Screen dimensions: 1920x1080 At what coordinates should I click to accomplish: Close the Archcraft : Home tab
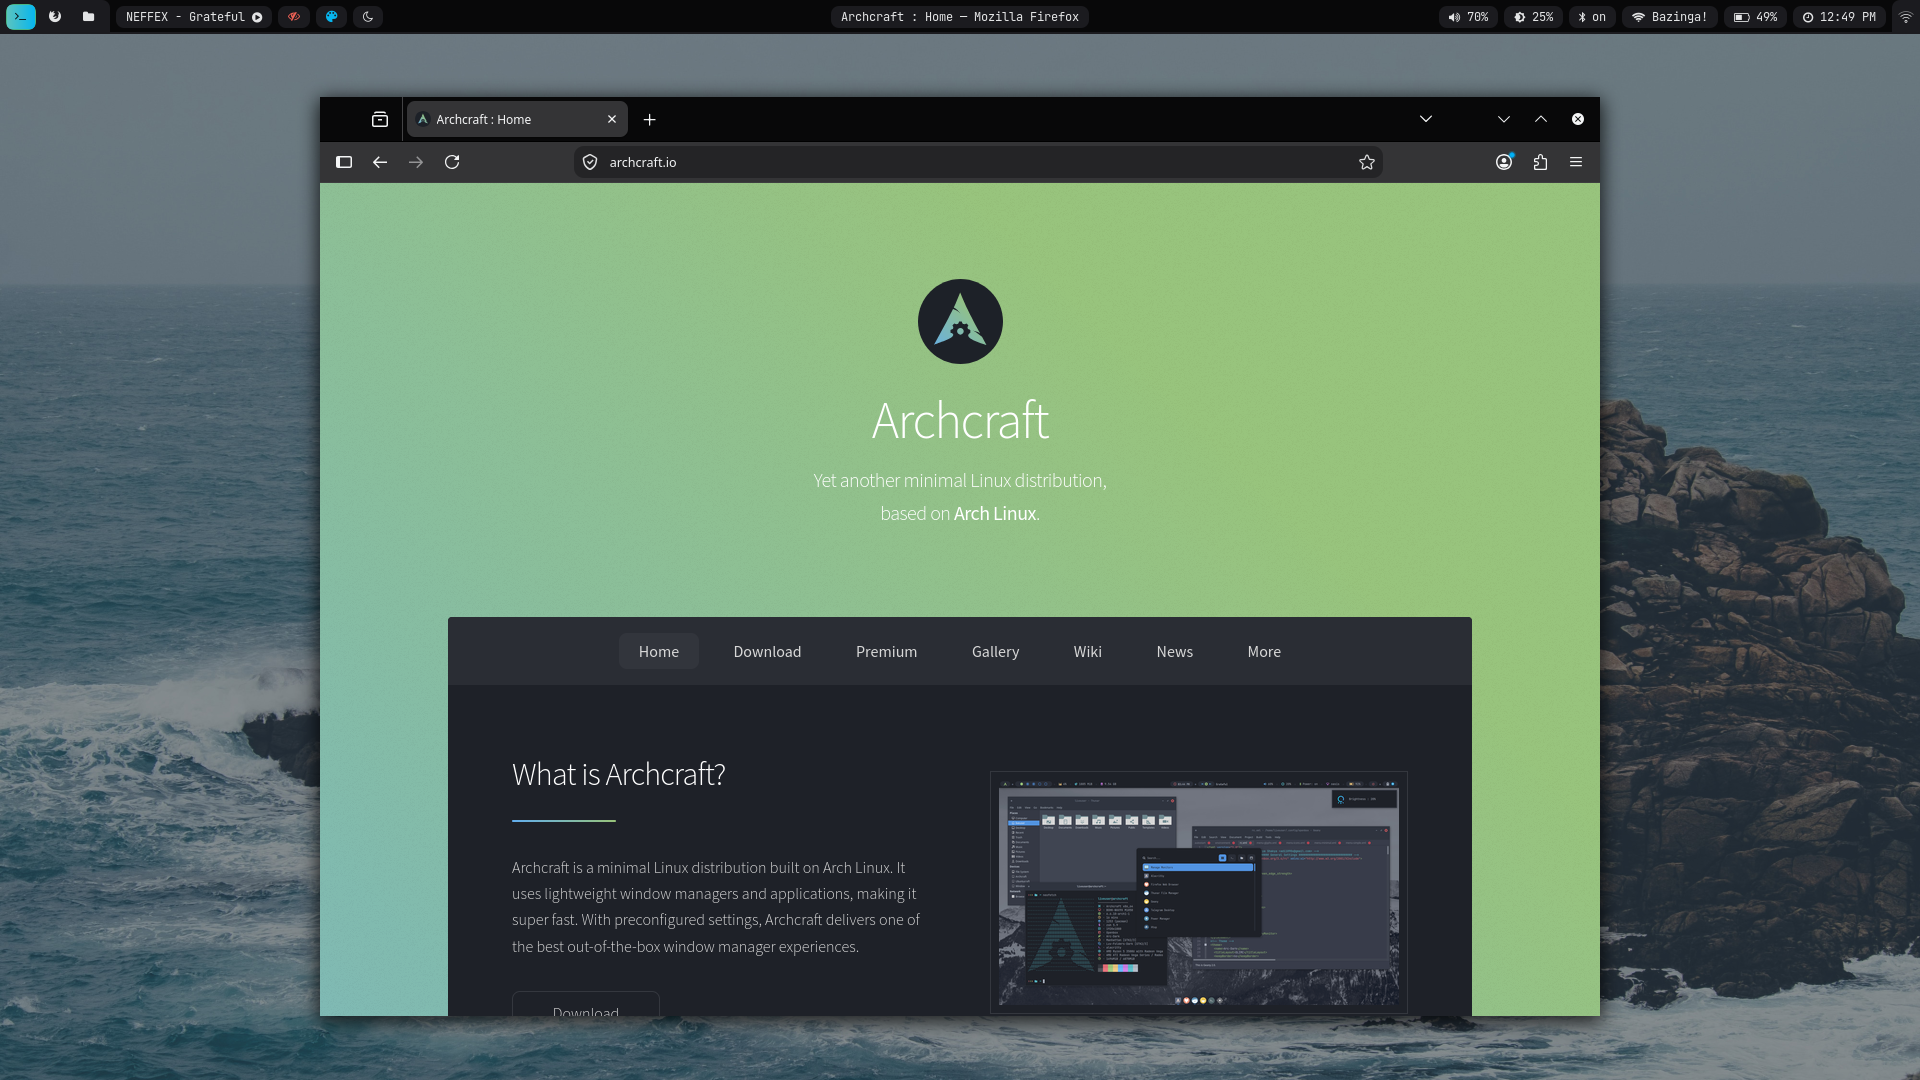click(x=612, y=120)
